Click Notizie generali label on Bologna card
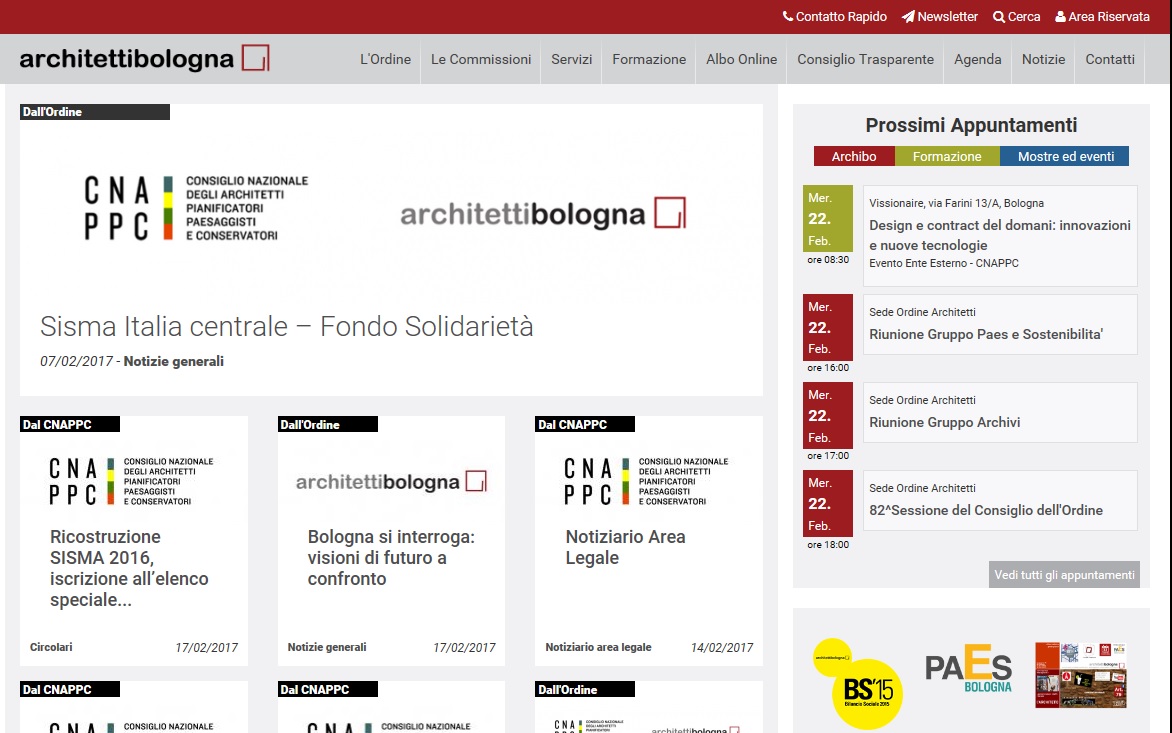 tap(327, 647)
